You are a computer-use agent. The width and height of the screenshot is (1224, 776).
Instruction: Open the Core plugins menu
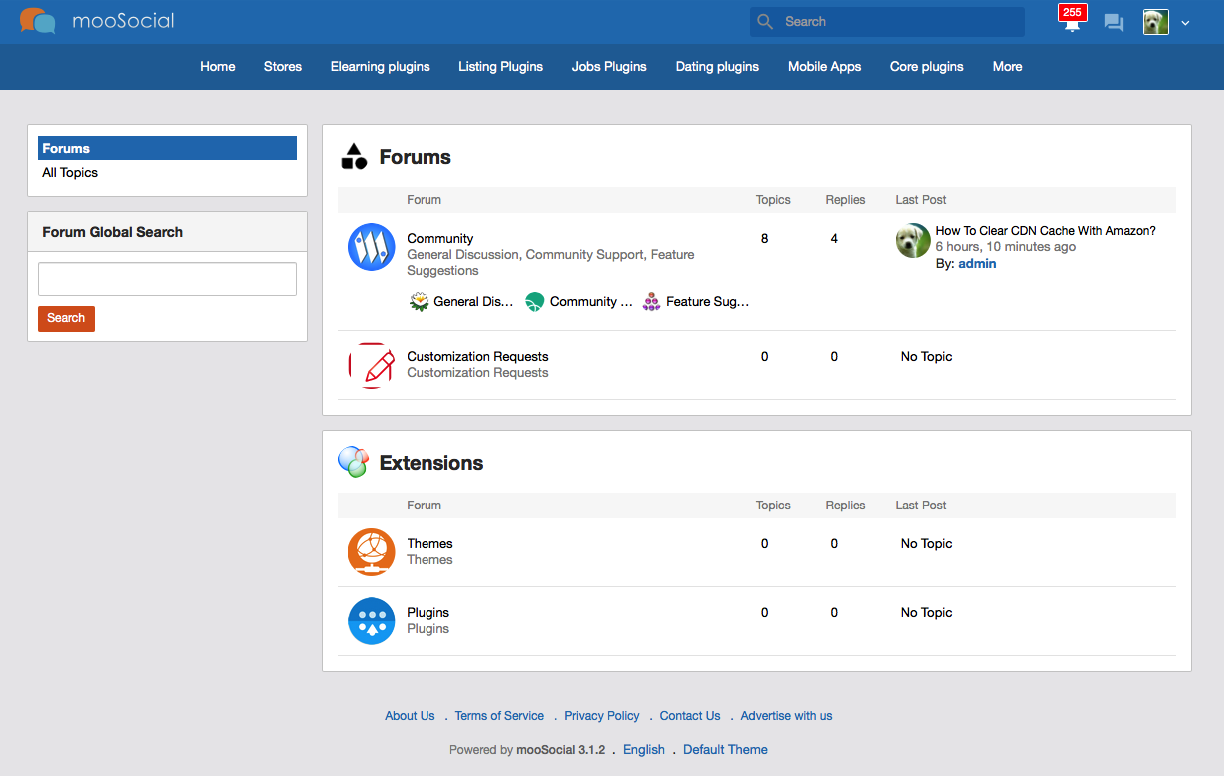pyautogui.click(x=927, y=67)
